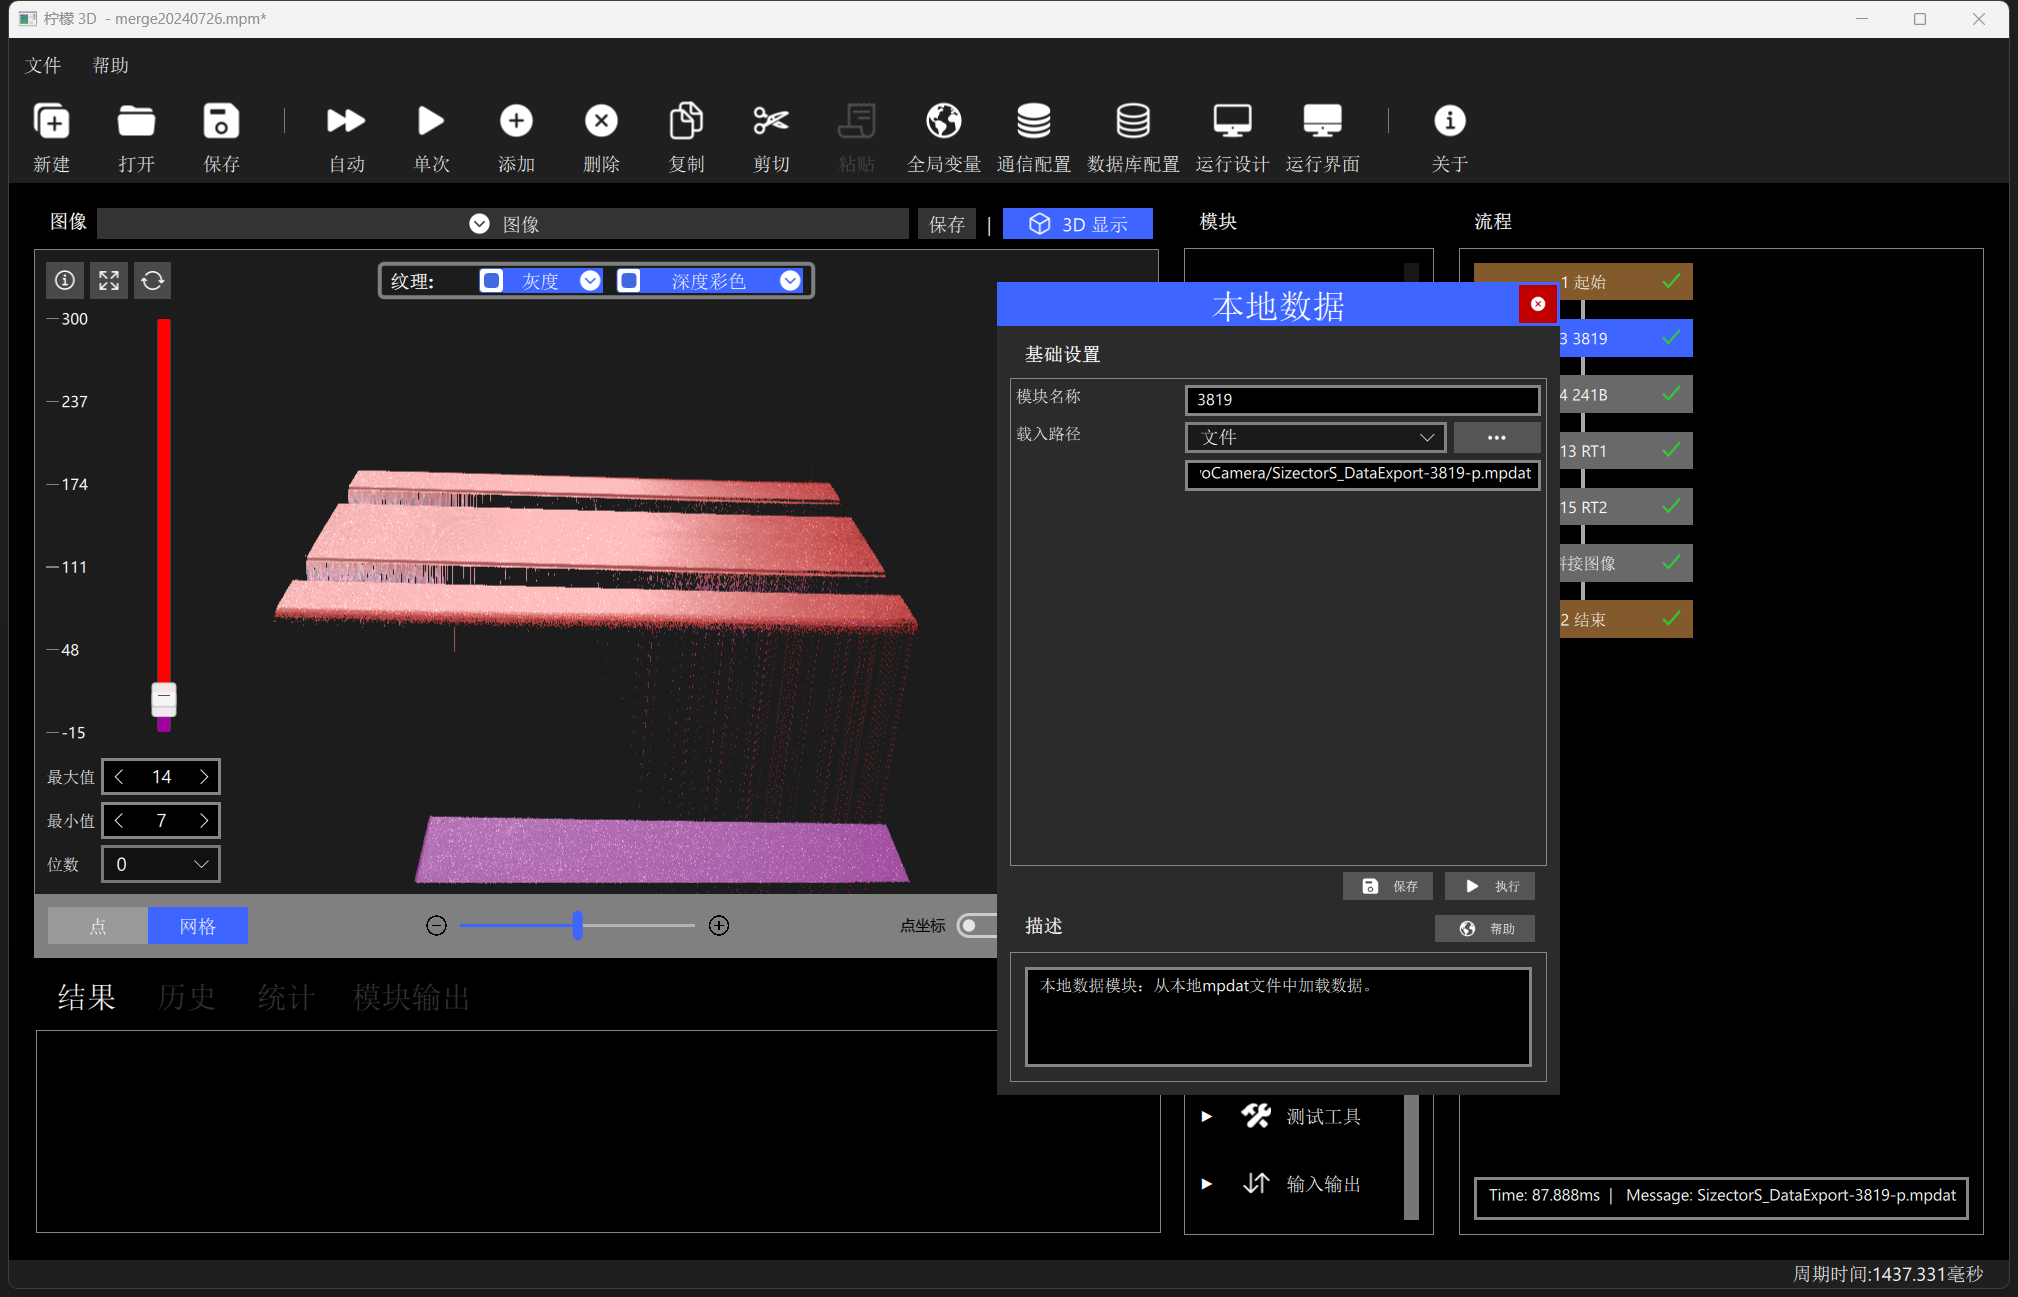Select 点 display mode
This screenshot has width=2018, height=1297.
98,926
